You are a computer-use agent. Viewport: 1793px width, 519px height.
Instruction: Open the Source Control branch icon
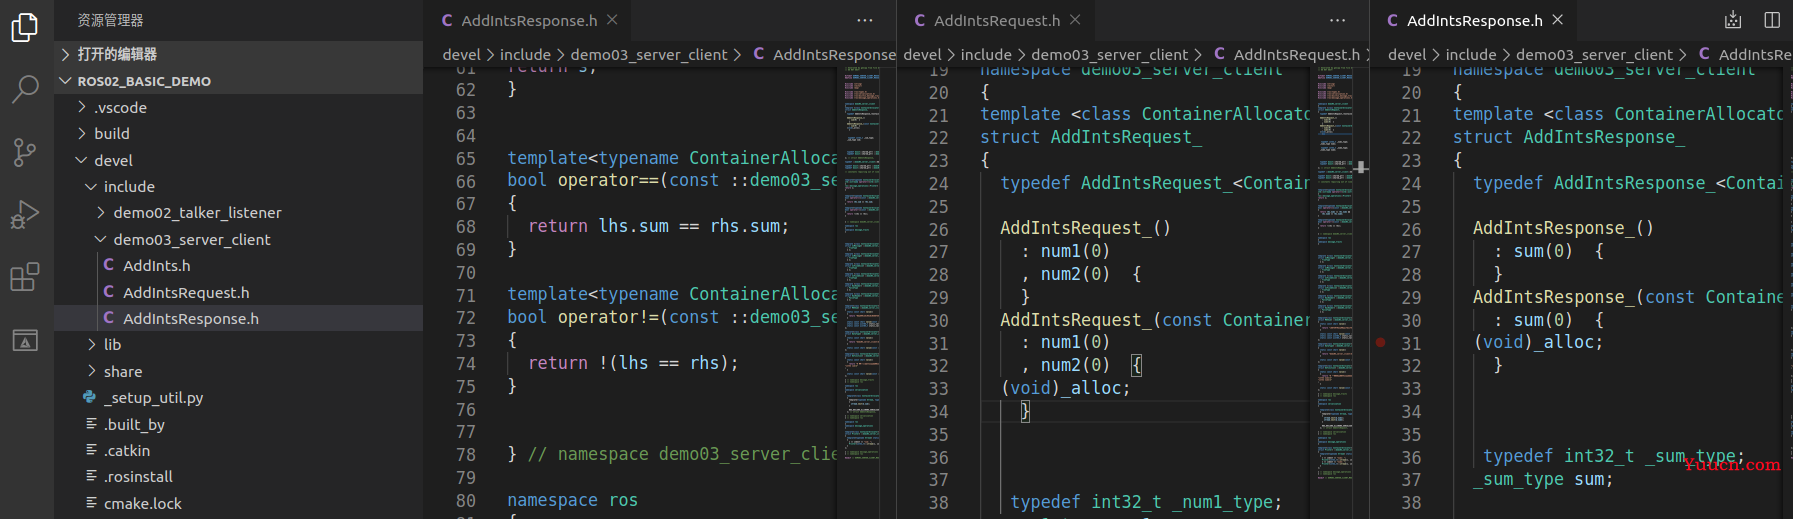click(25, 152)
